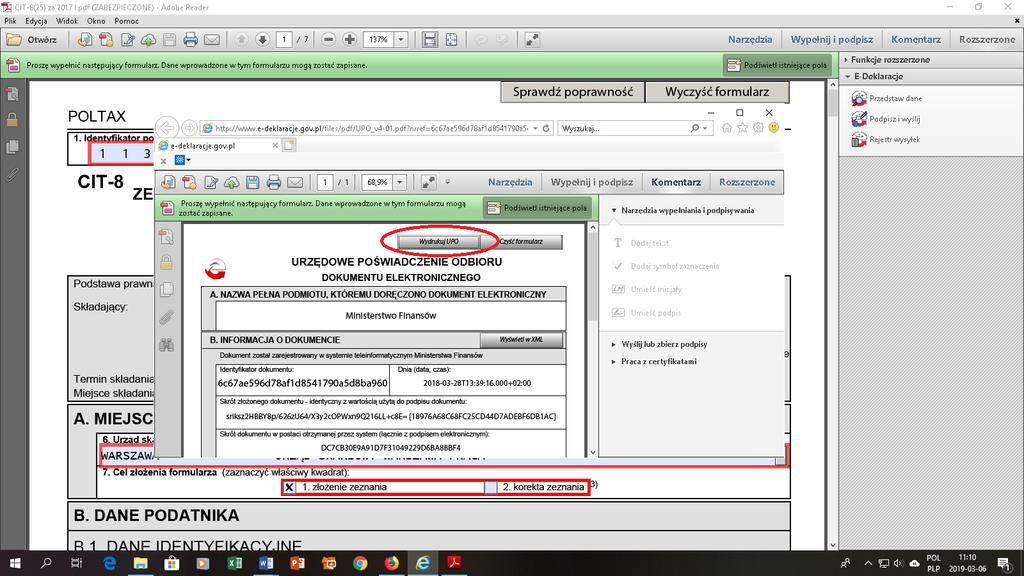Click the print icon in the embedded PDF toolbar
This screenshot has width=1024, height=576.
tap(274, 182)
